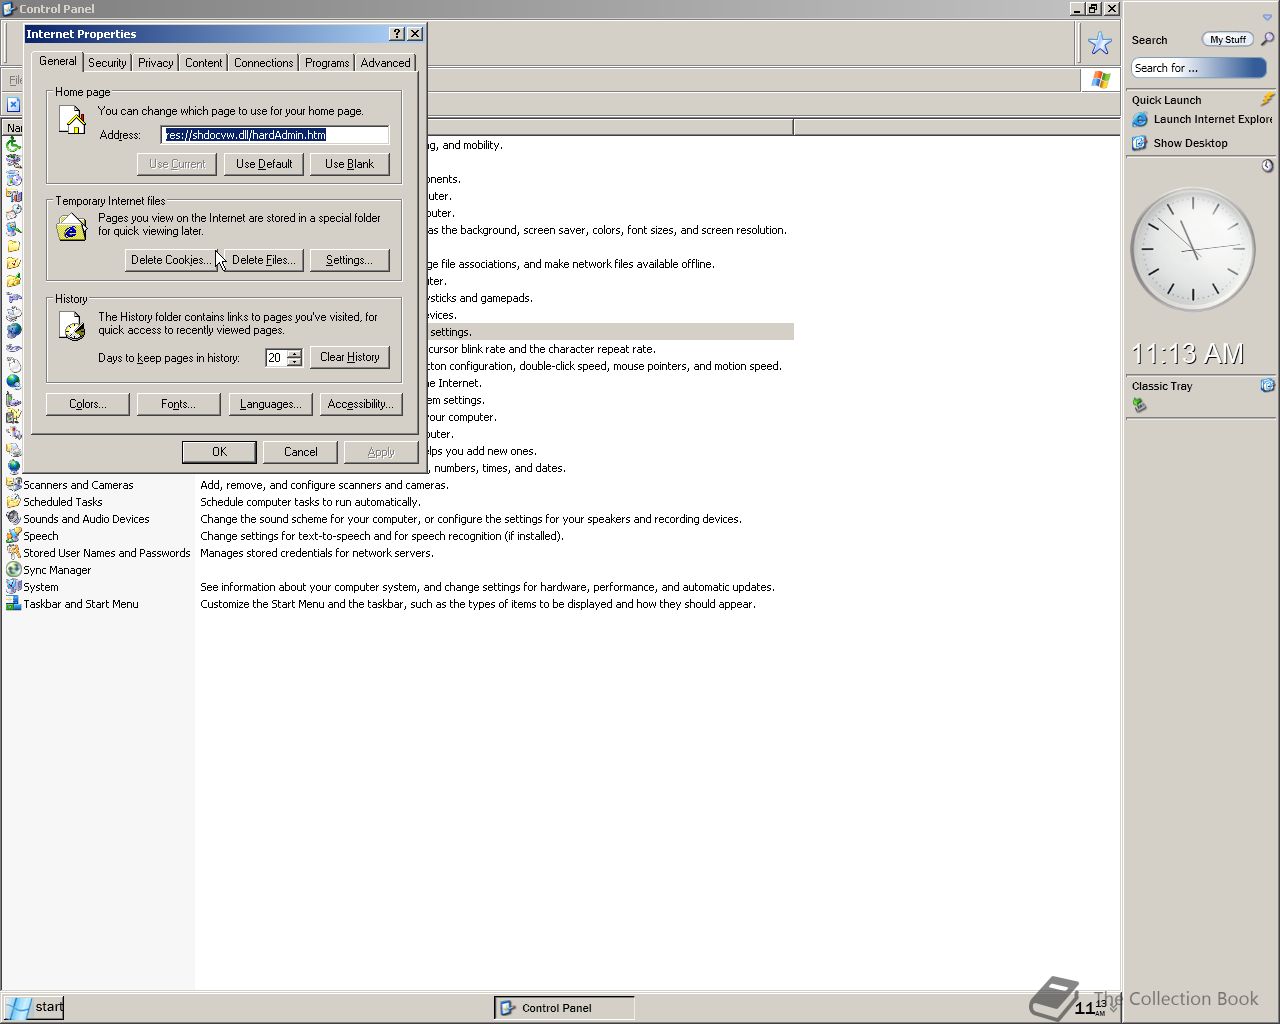
Task: Increase days to keep pages in history
Action: [294, 353]
